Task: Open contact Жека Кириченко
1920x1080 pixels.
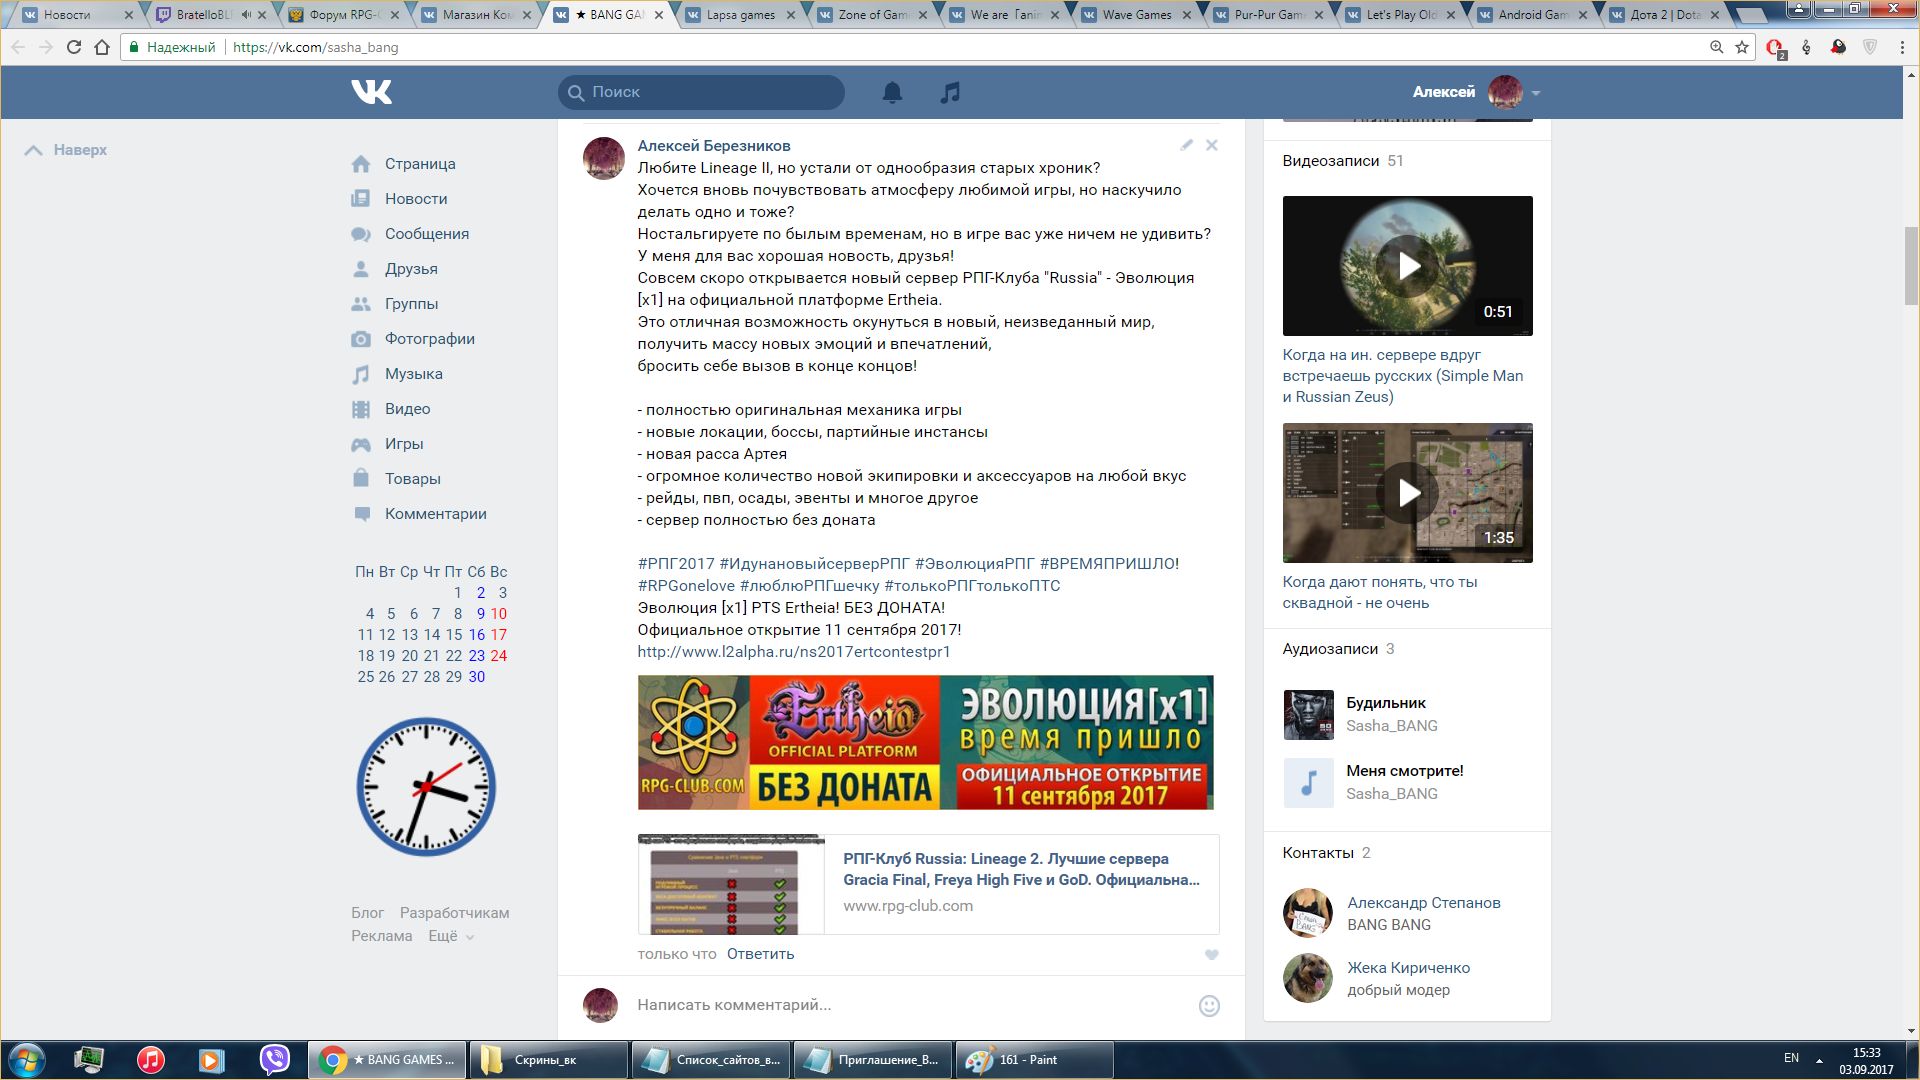Action: (x=1408, y=968)
